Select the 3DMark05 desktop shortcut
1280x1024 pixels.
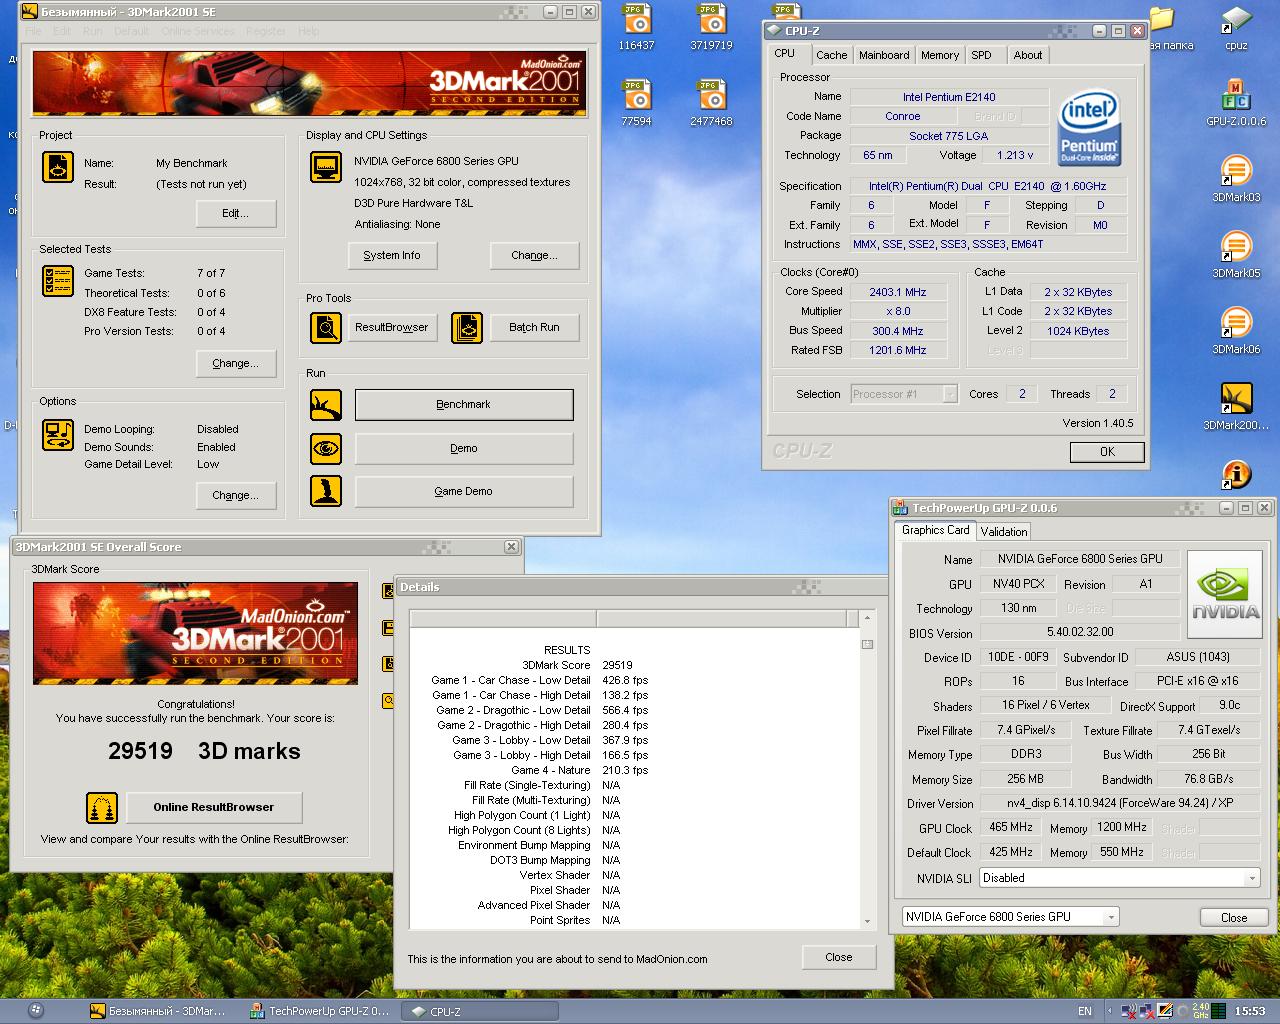pos(1236,255)
